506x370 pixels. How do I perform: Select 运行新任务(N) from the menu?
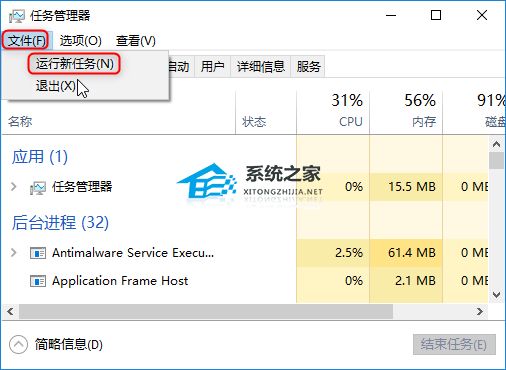point(75,63)
